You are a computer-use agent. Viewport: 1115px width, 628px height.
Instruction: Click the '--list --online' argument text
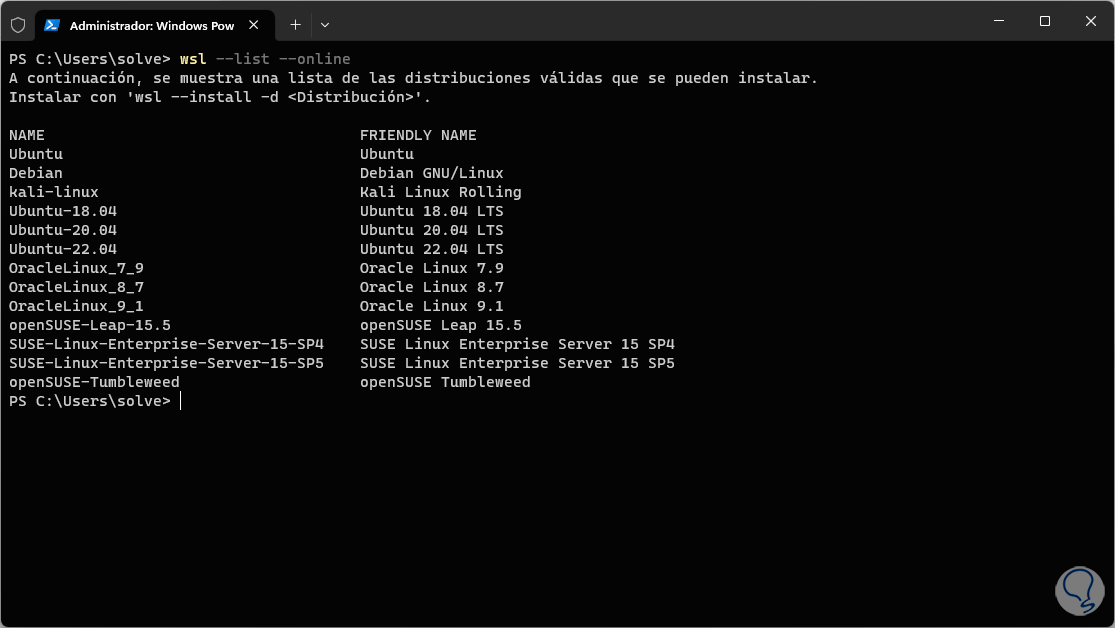283,59
